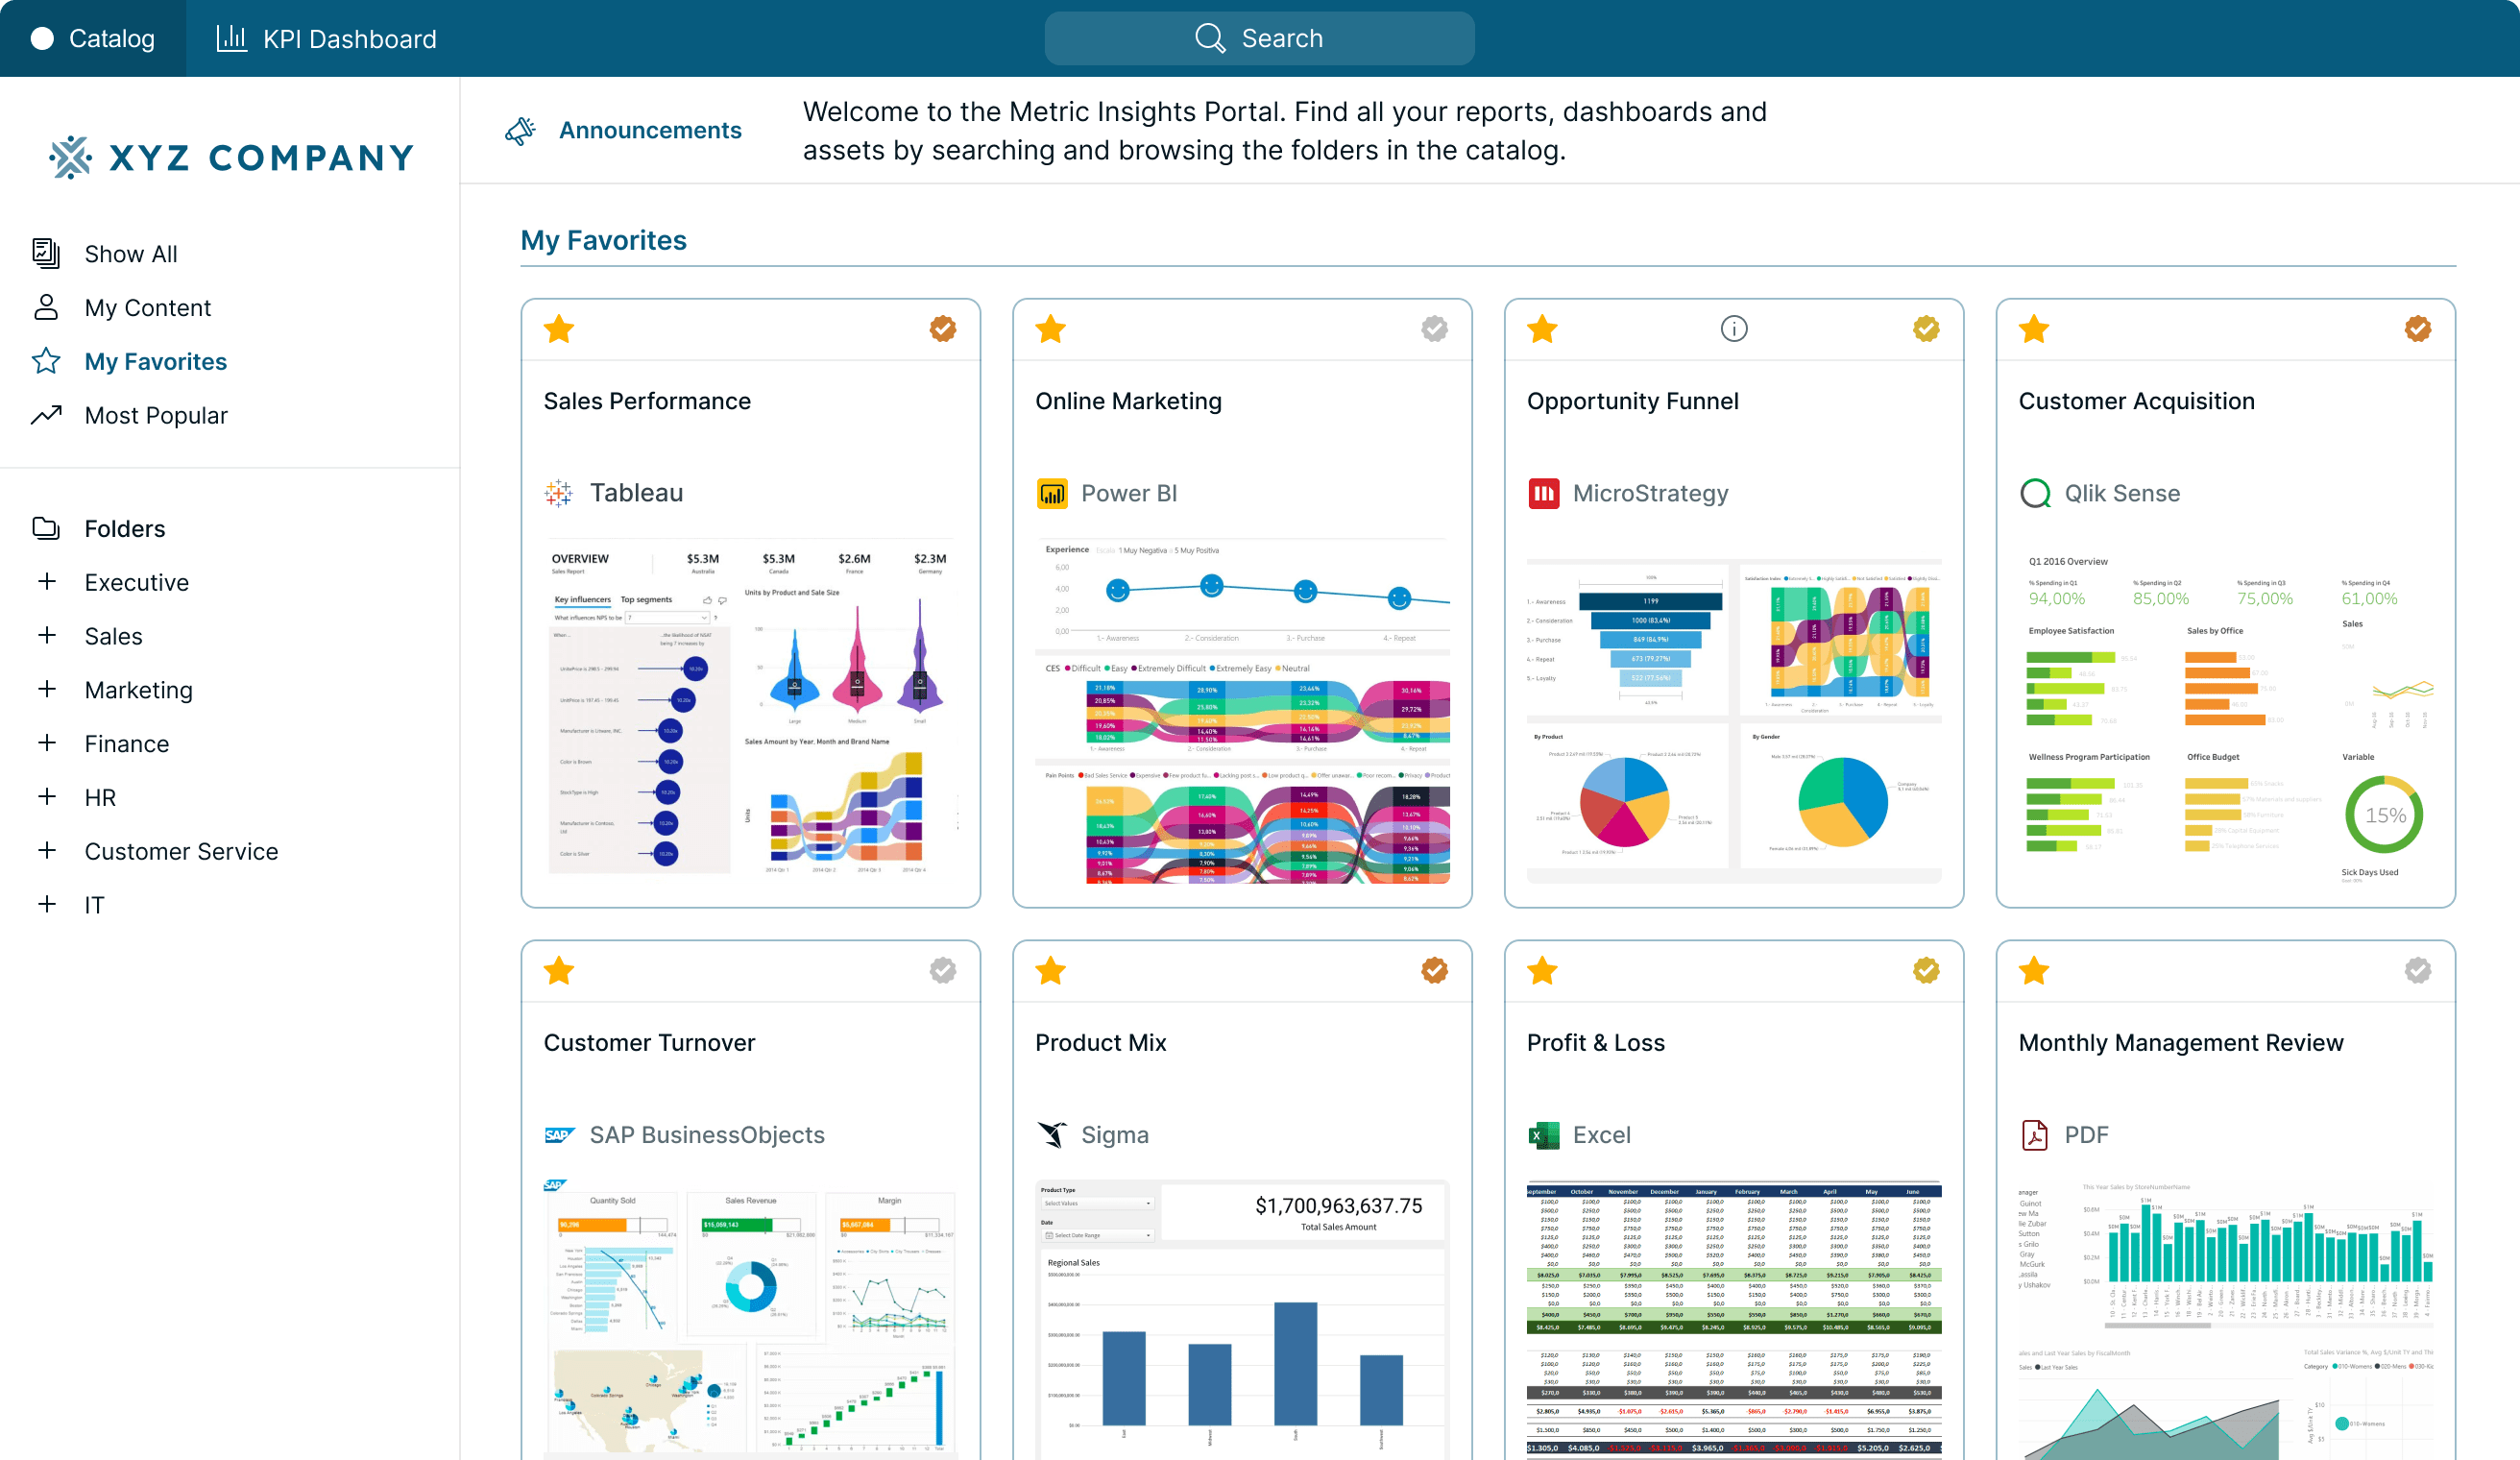Click the Catalog tab in navigation
The width and height of the screenshot is (2520, 1460).
[x=94, y=38]
